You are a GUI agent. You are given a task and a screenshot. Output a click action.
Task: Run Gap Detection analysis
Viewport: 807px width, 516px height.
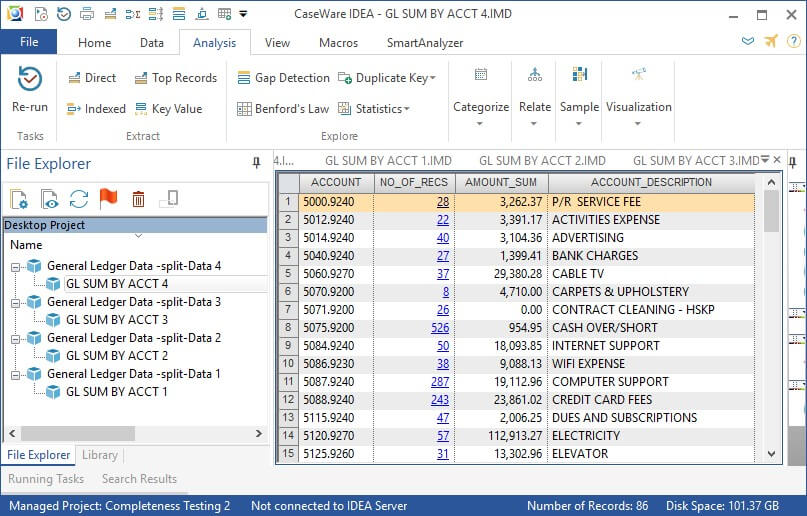click(283, 78)
